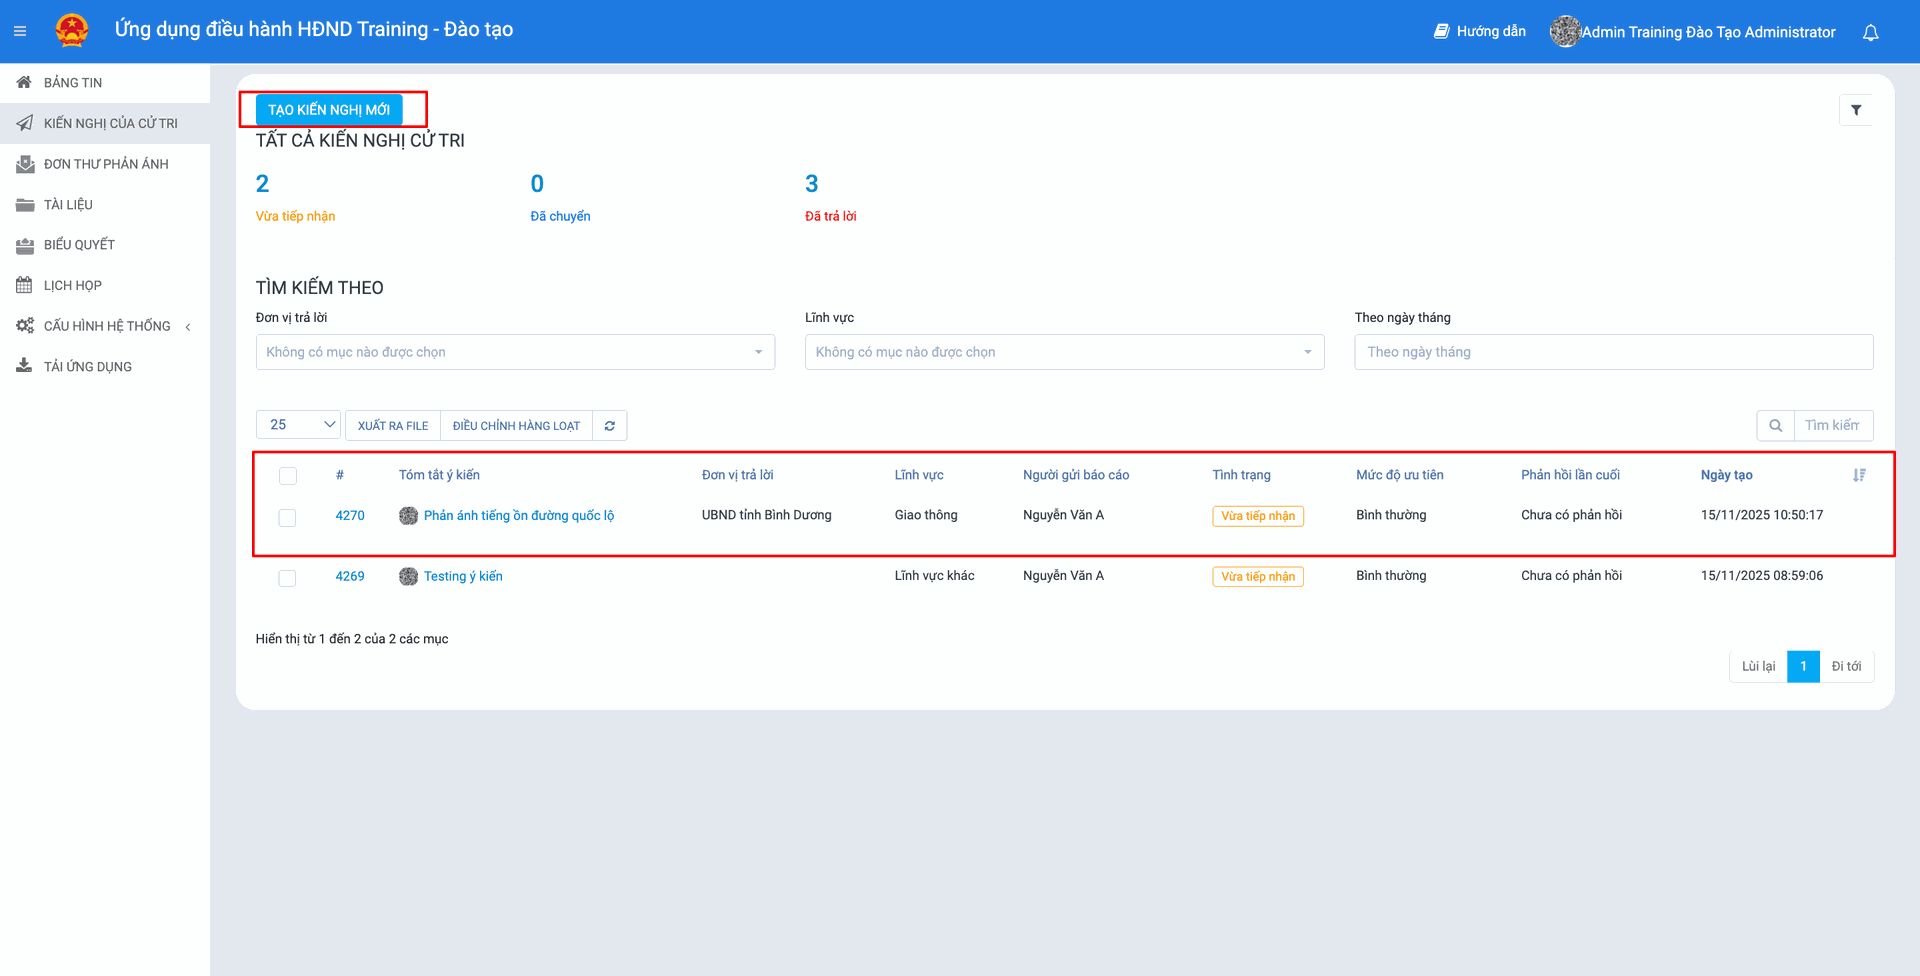Click Tạo kiến nghị mới button
The height and width of the screenshot is (976, 1920).
[329, 110]
